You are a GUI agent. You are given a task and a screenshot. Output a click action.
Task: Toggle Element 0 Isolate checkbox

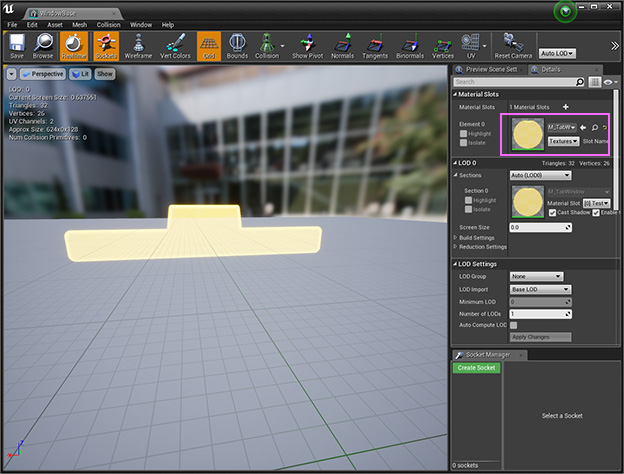463,142
